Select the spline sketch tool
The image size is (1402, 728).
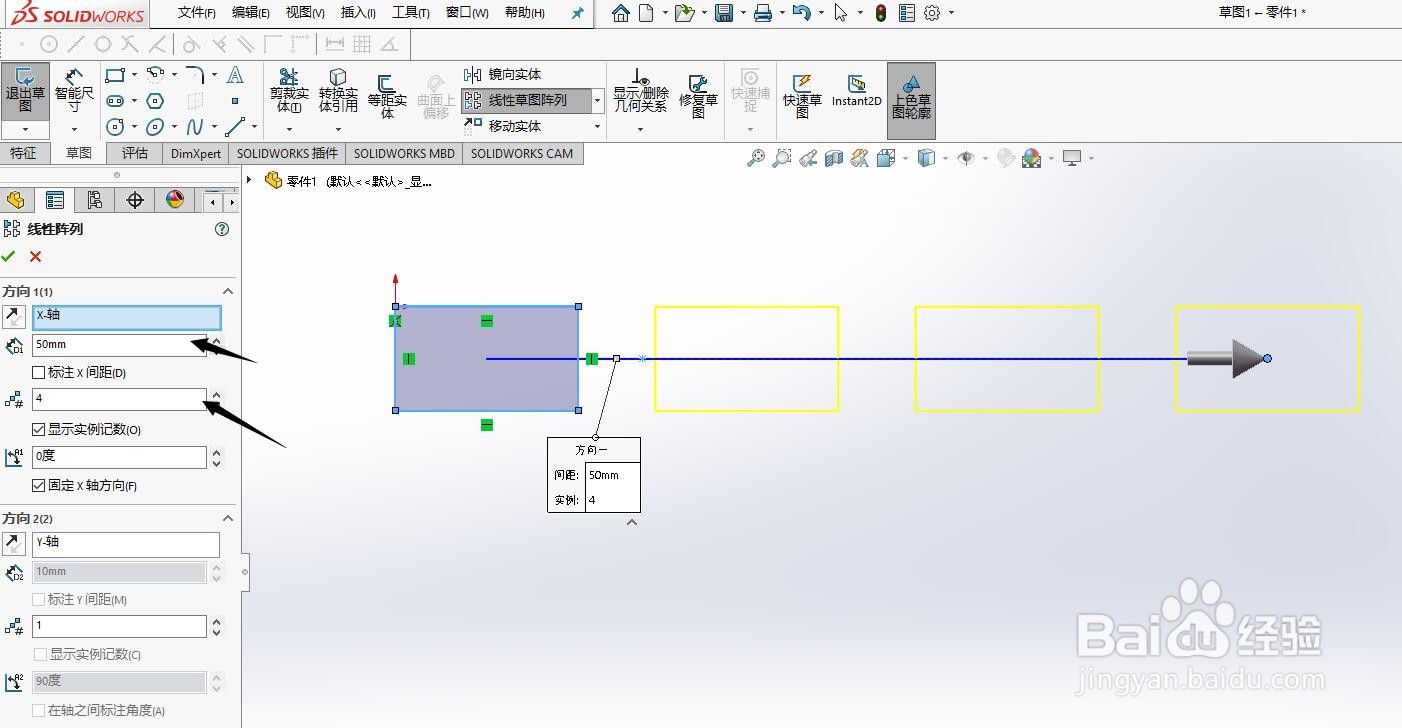click(195, 126)
